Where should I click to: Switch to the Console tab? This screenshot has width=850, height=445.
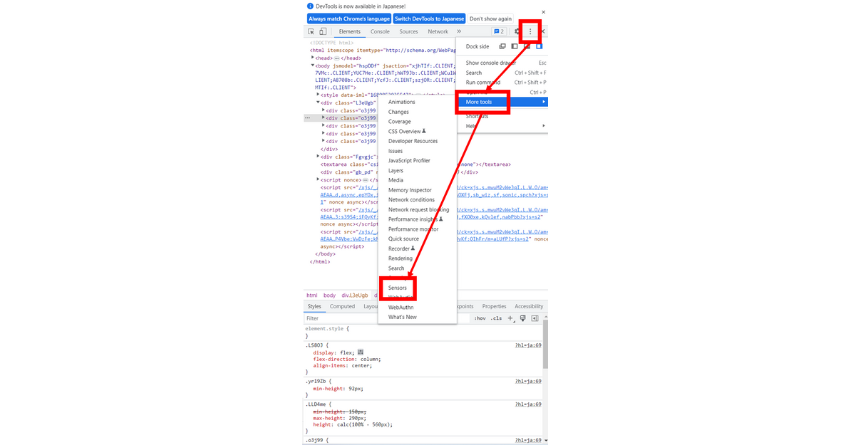(380, 31)
